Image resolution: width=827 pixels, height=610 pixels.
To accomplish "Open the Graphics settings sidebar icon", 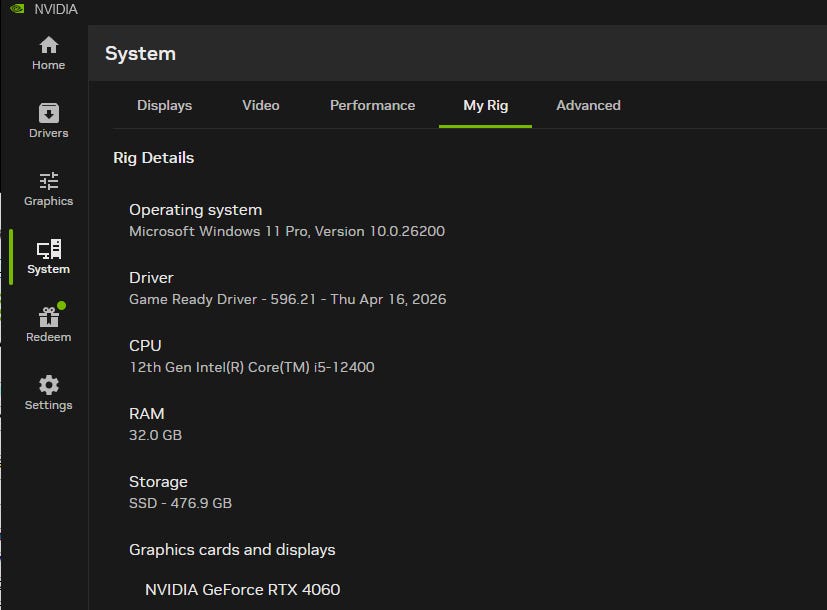I will pyautogui.click(x=48, y=189).
